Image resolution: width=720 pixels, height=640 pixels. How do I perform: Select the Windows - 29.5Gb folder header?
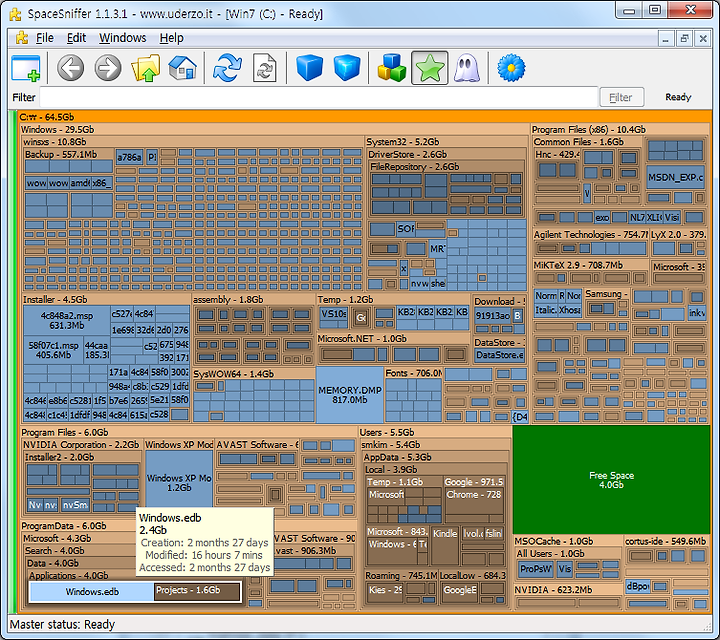(x=275, y=129)
